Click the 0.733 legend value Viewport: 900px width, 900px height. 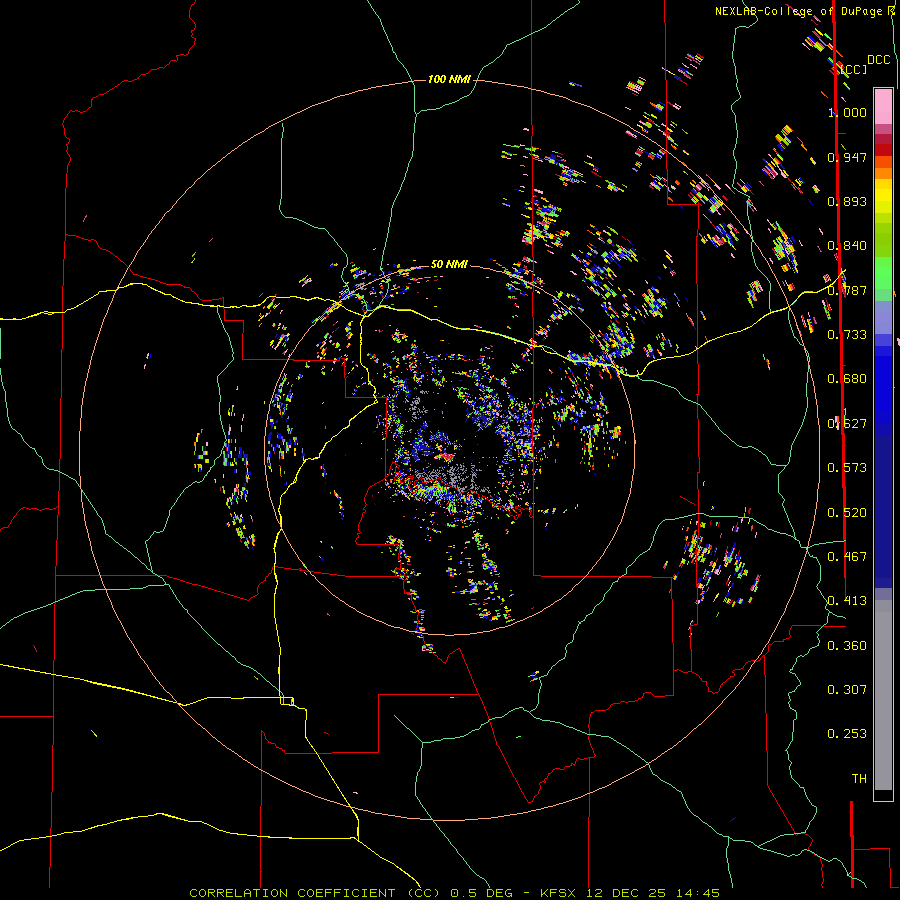(847, 335)
